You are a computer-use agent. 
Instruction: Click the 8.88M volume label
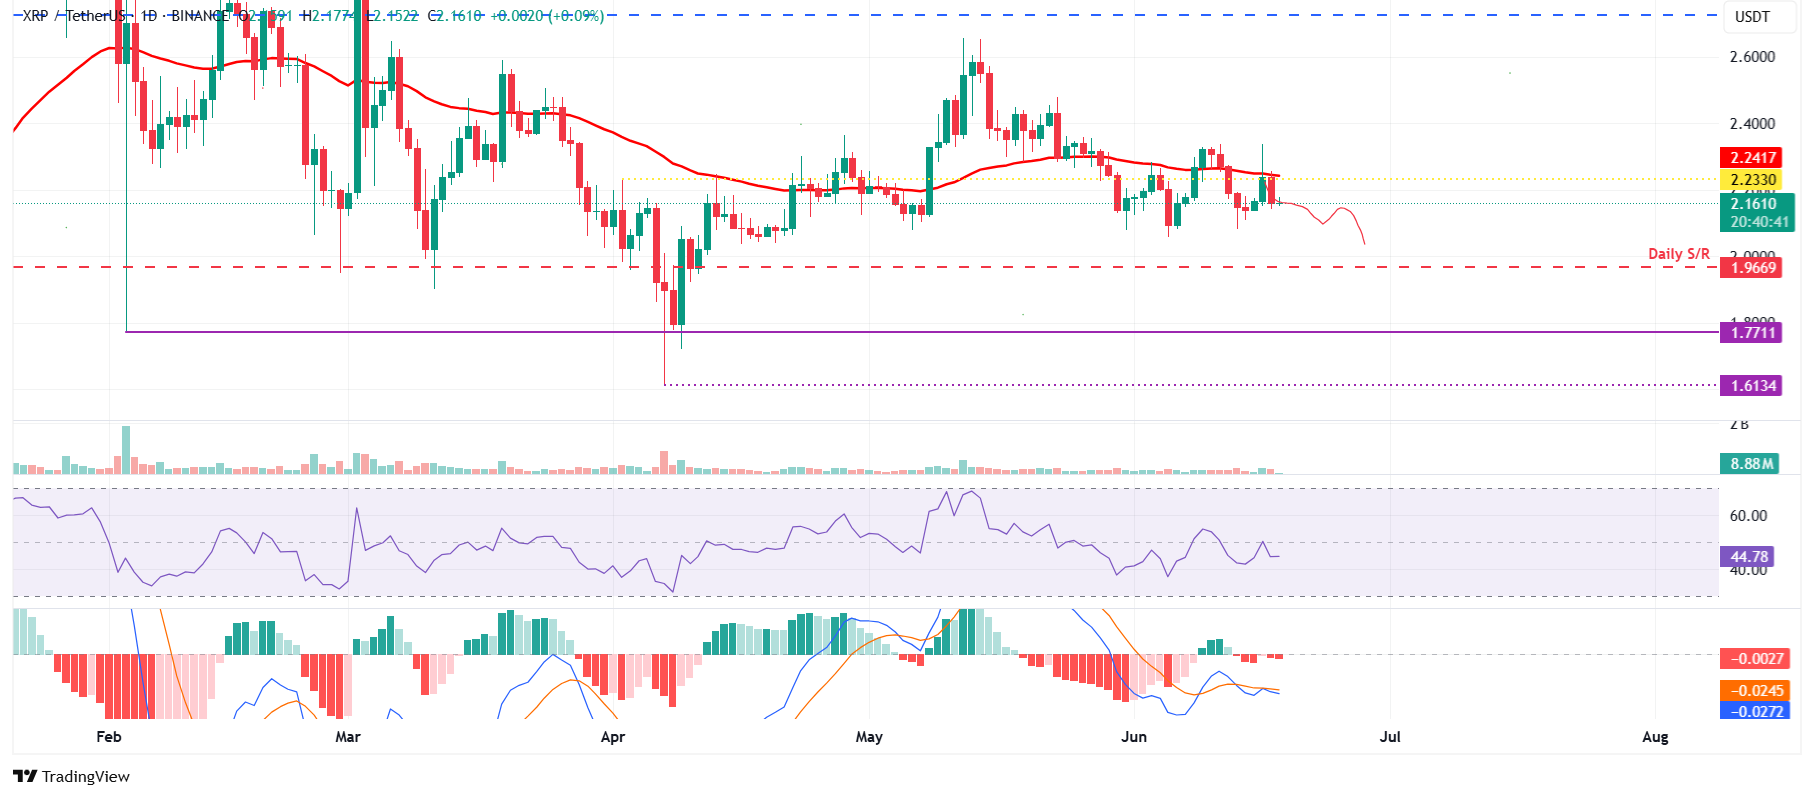pos(1751,464)
